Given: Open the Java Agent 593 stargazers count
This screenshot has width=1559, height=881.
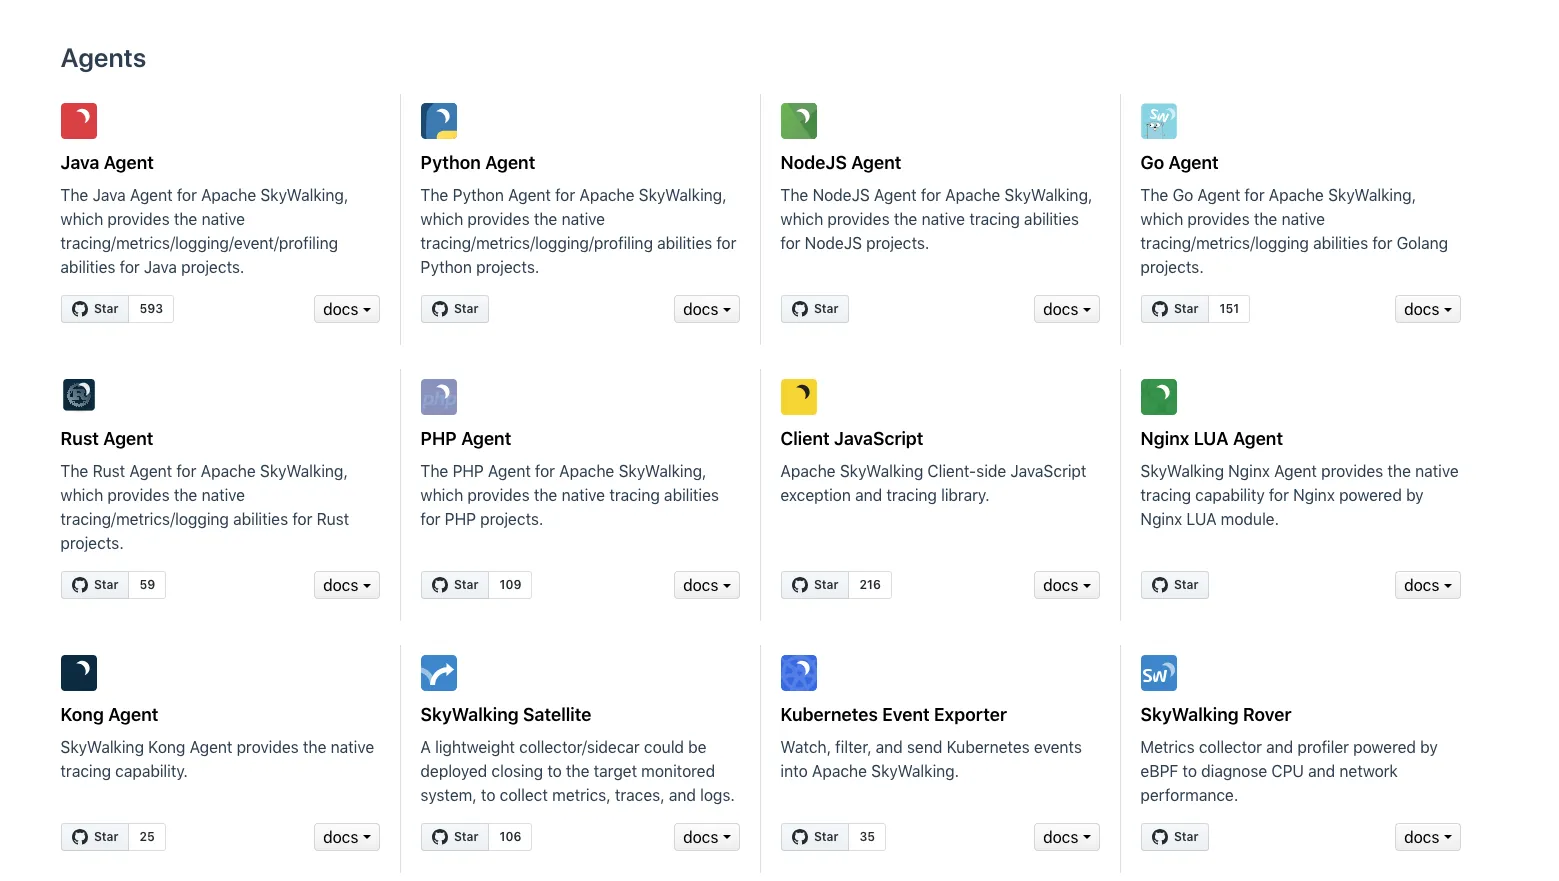Looking at the screenshot, I should pyautogui.click(x=151, y=309).
